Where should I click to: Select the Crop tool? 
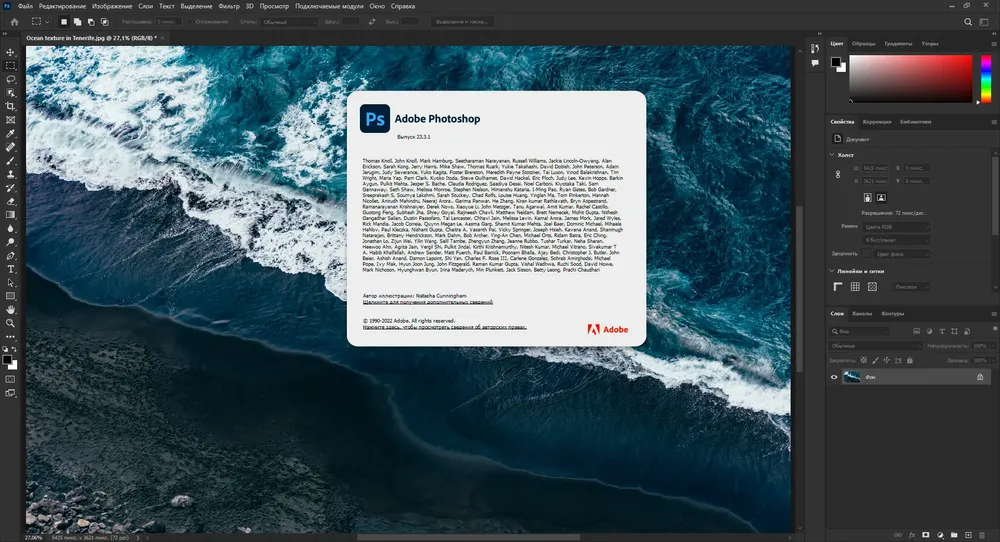click(x=10, y=106)
